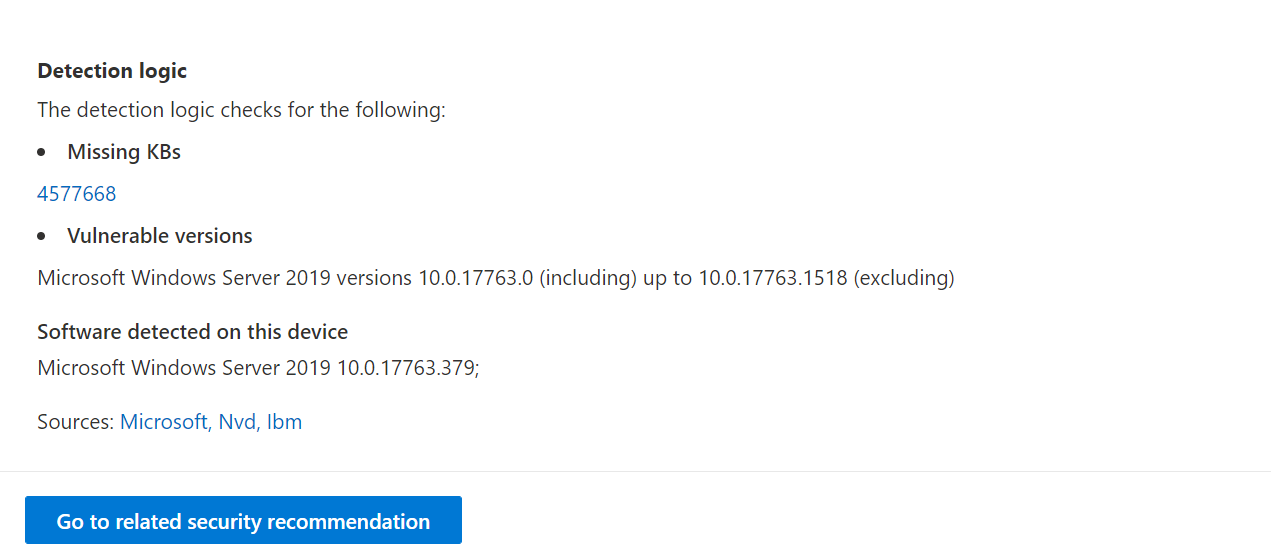
Task: Click version number 10.0.17763.1518 in vulnerable range
Action: 772,278
